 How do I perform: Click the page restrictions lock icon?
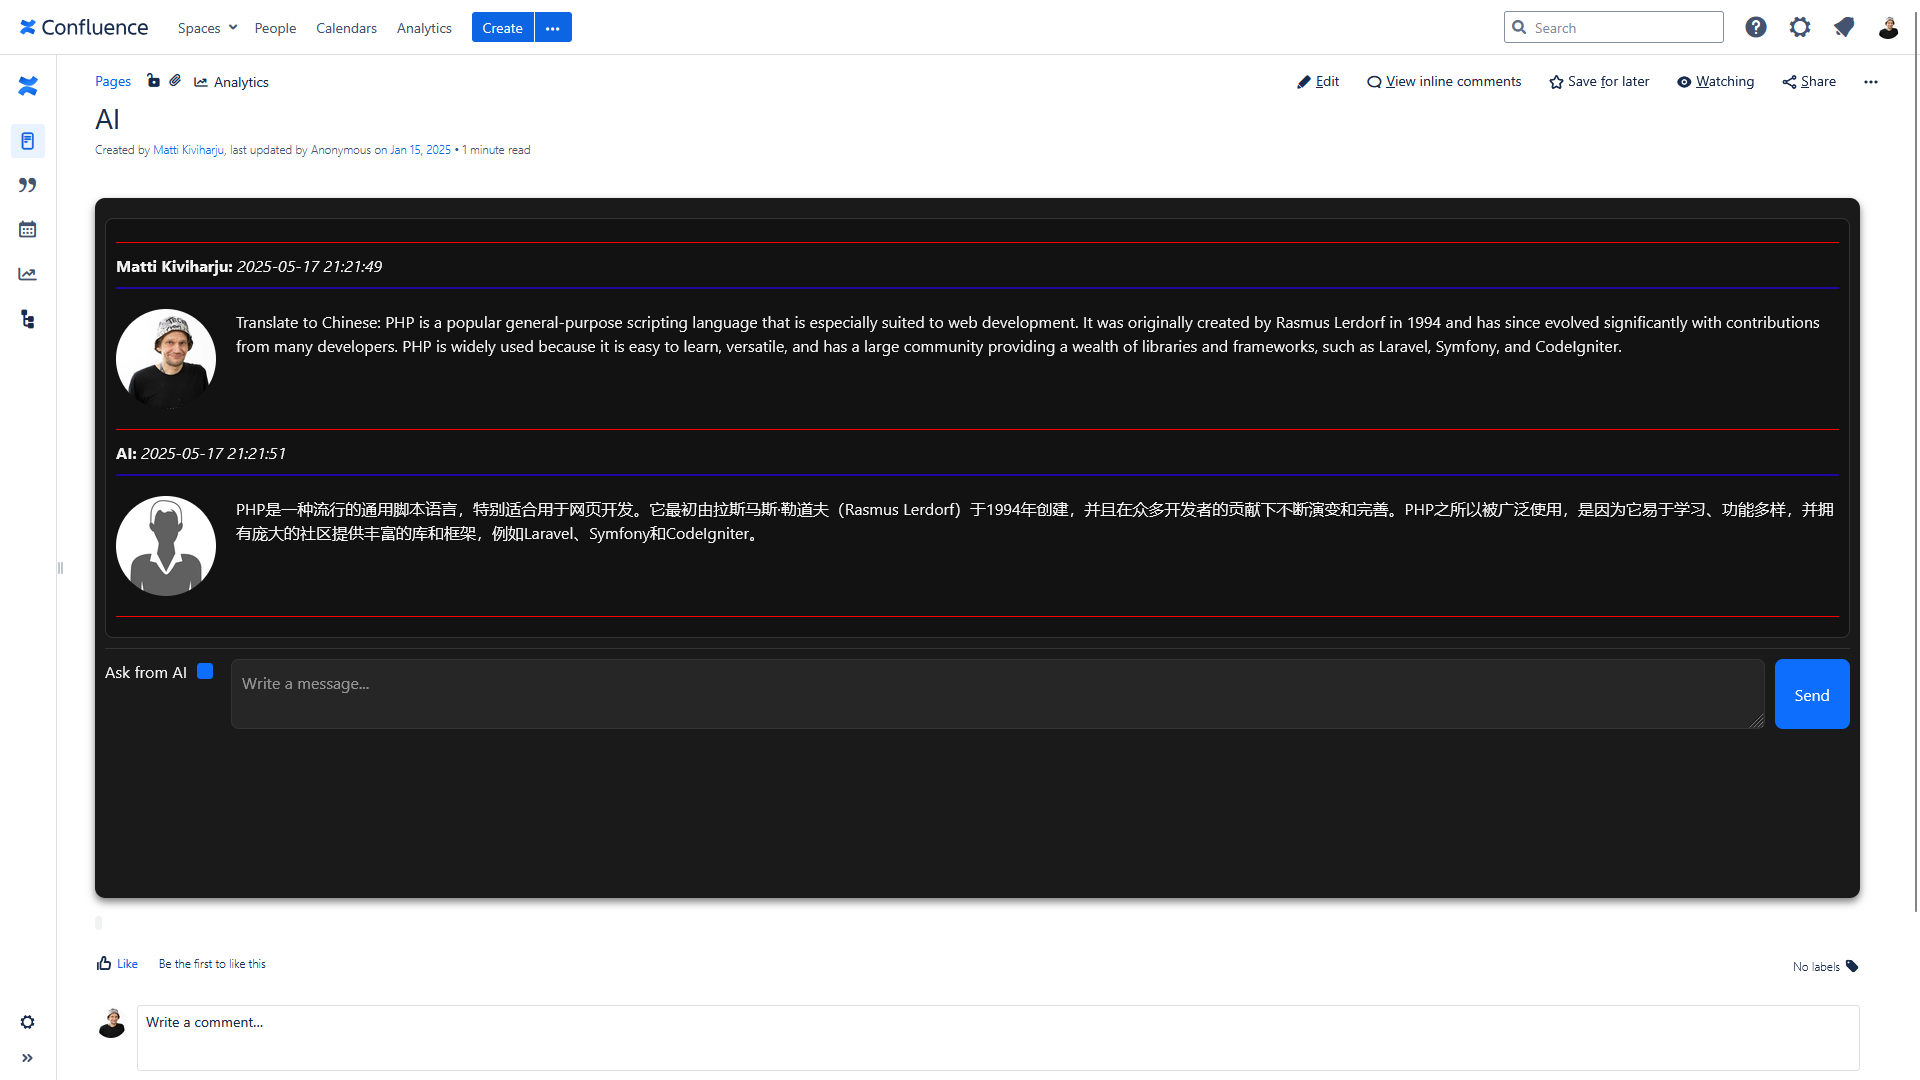153,81
